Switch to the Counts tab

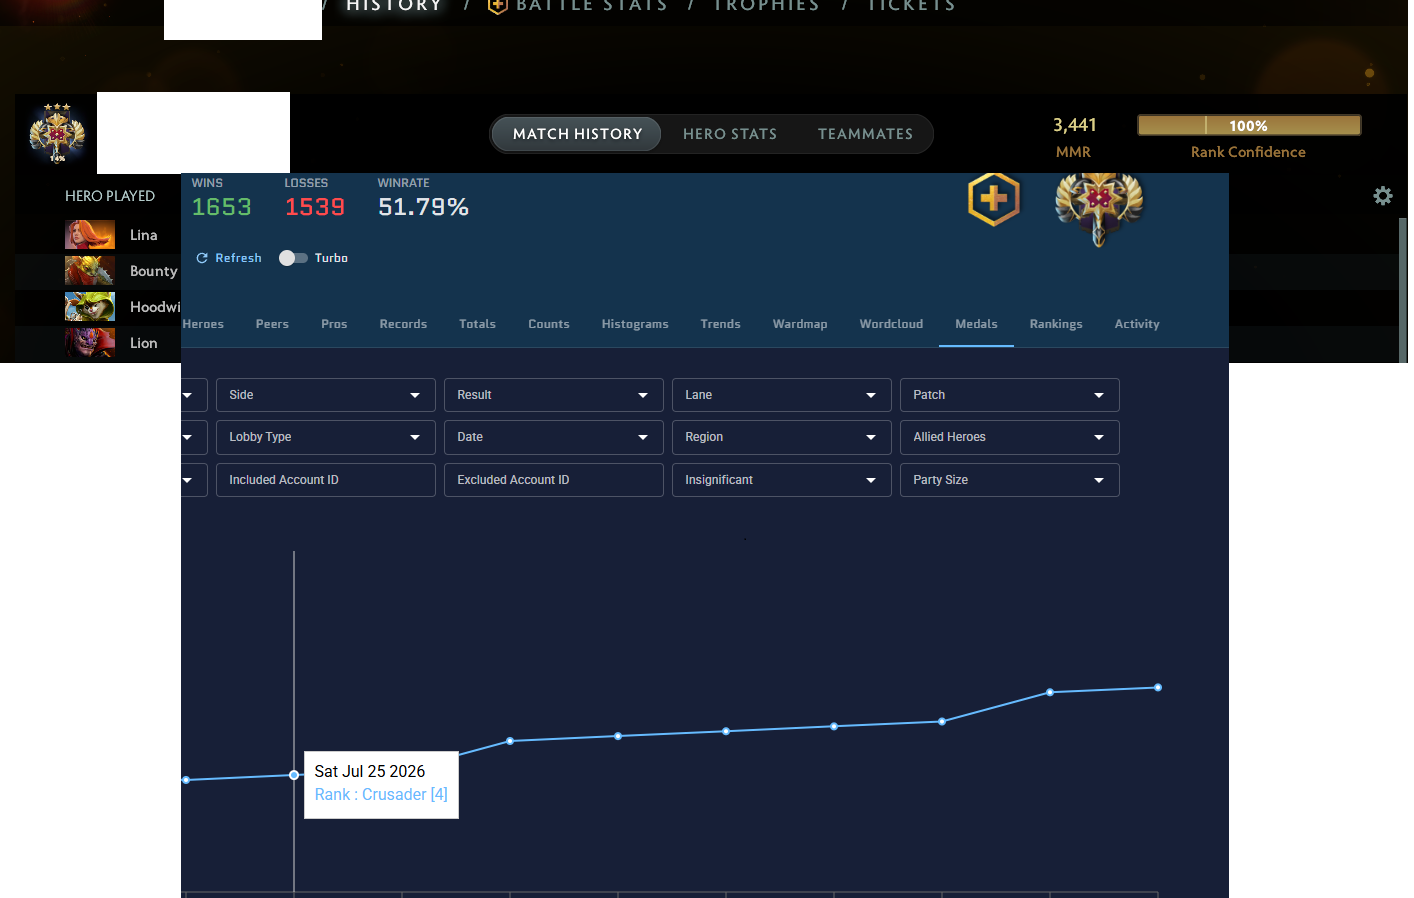point(549,324)
